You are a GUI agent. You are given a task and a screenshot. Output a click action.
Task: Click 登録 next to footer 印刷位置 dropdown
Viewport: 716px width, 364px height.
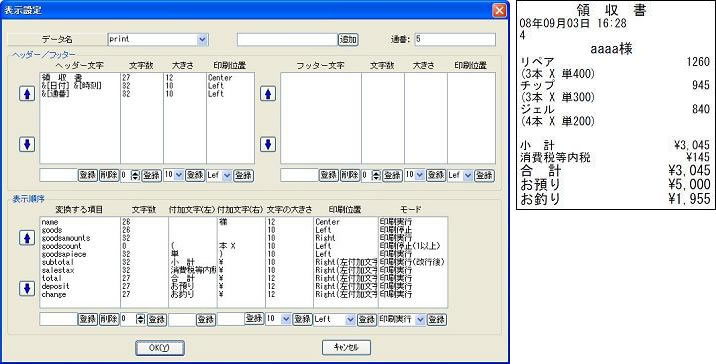click(x=484, y=175)
